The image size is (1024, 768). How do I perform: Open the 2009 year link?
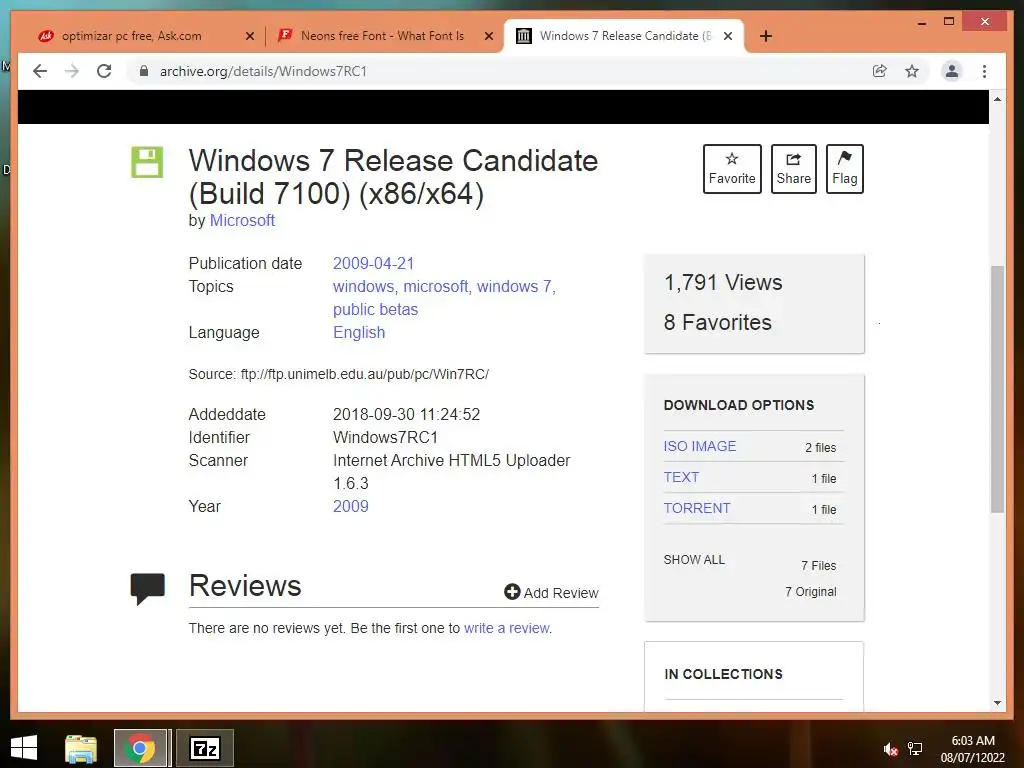coord(351,506)
